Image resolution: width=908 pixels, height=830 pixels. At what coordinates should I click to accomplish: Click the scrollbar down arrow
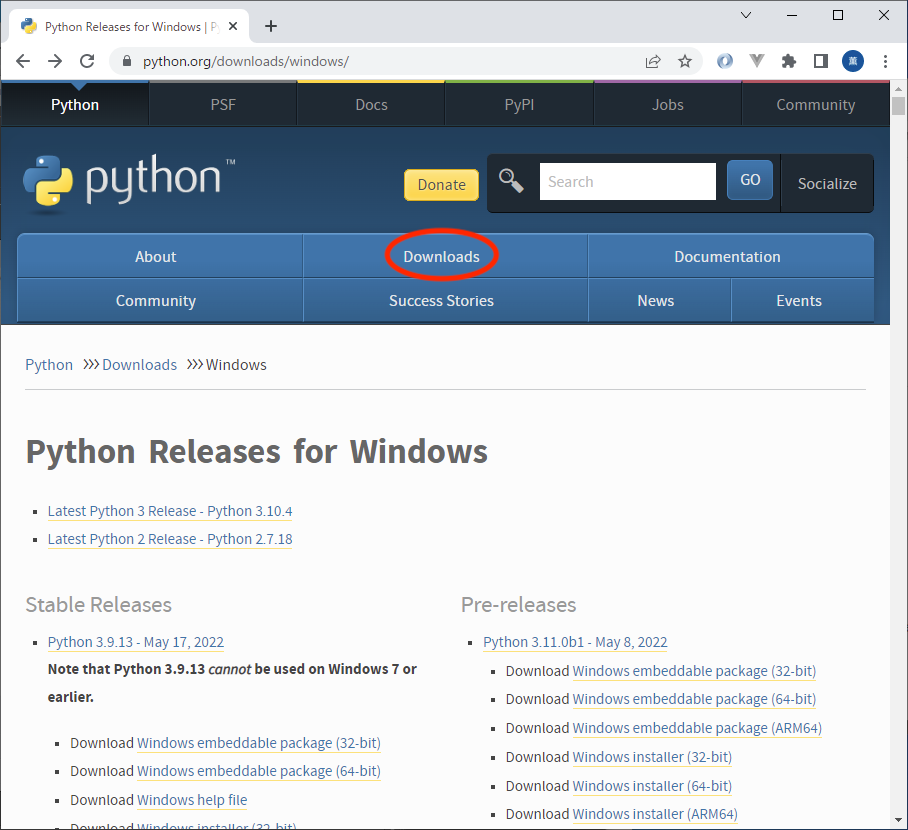tap(898, 820)
